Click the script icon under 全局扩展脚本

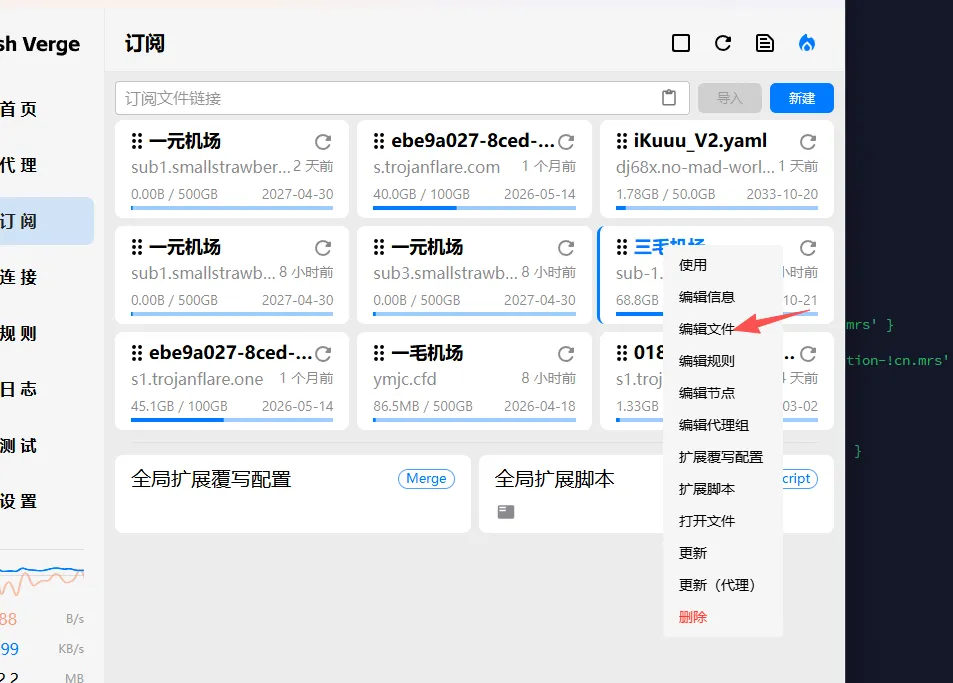pos(505,511)
